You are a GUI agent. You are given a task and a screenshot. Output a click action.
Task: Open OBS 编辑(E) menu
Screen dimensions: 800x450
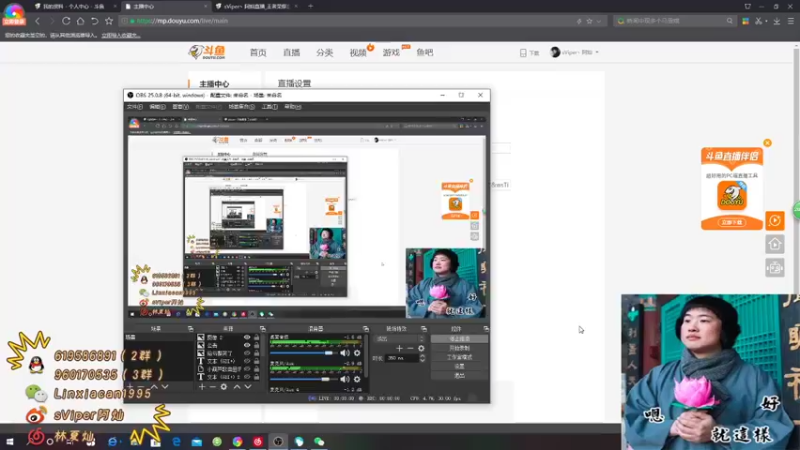pos(157,107)
